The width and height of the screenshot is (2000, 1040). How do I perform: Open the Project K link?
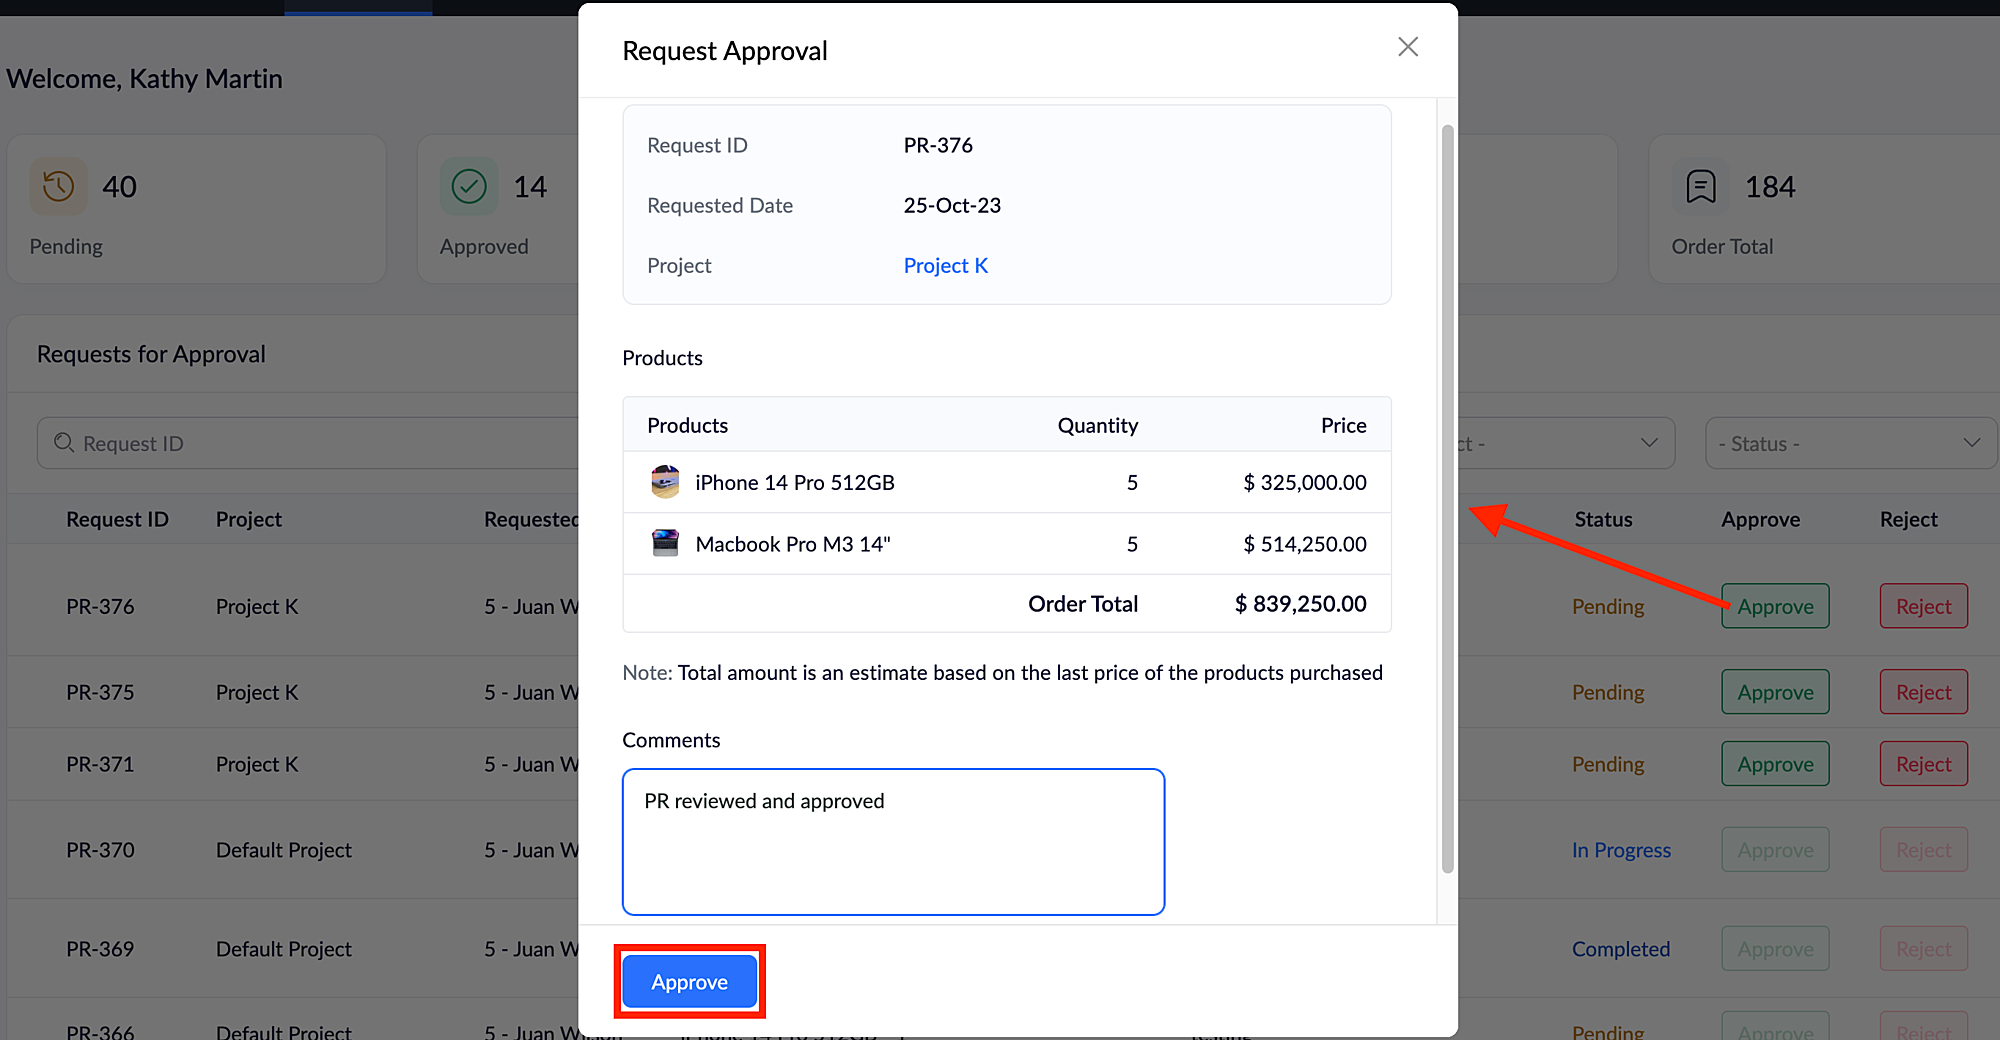pyautogui.click(x=945, y=266)
